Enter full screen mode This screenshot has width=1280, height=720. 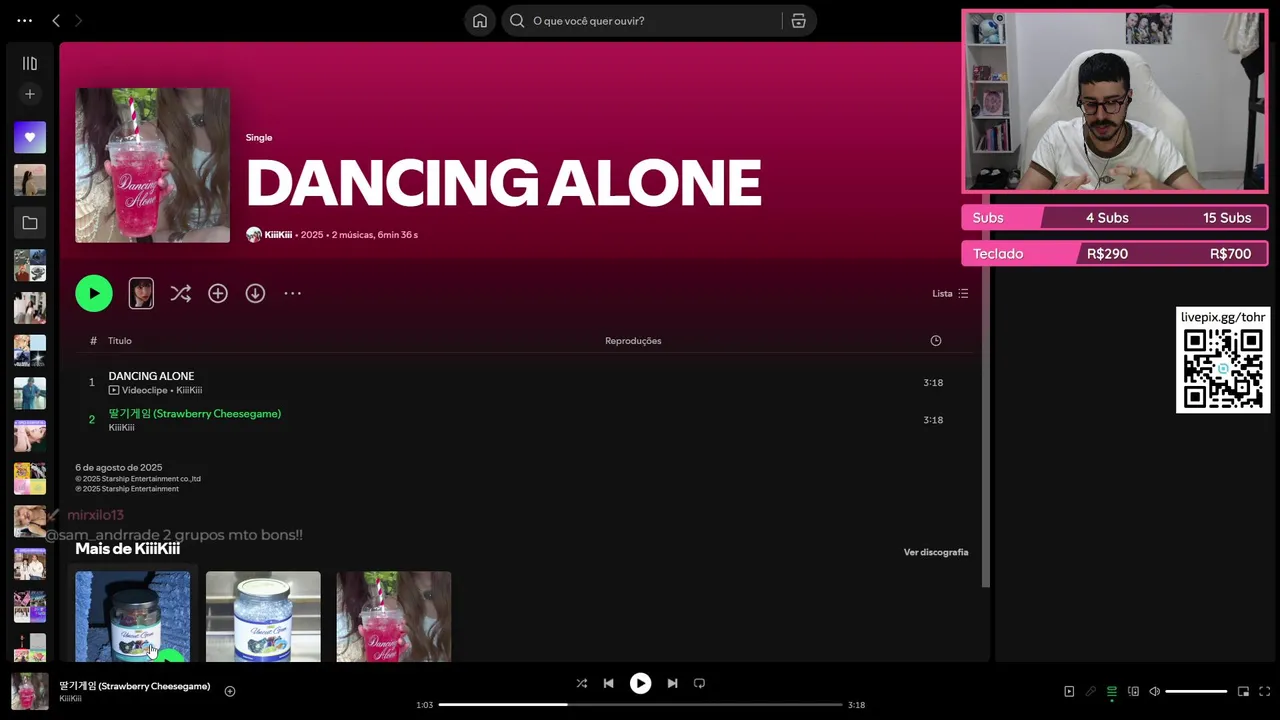click(1265, 691)
